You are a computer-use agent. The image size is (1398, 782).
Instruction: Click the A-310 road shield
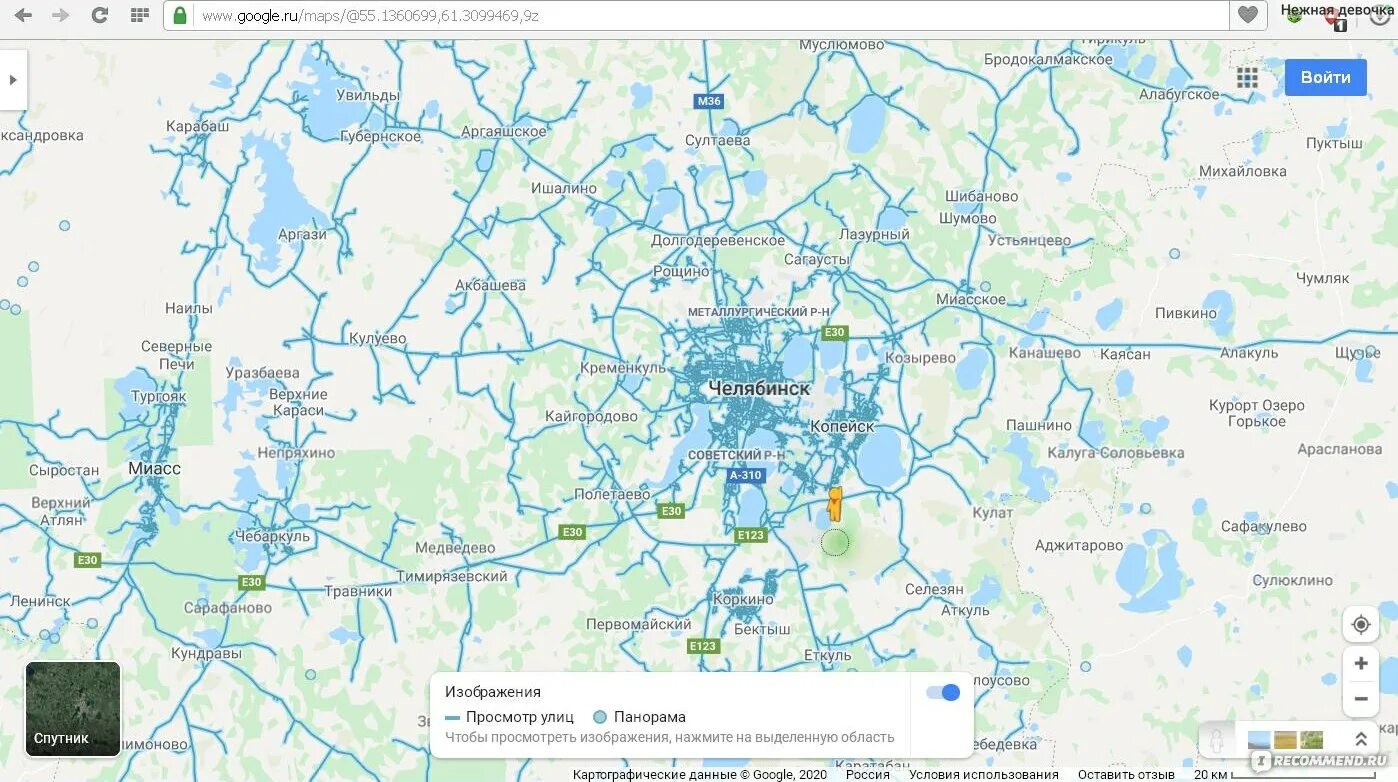pyautogui.click(x=745, y=476)
